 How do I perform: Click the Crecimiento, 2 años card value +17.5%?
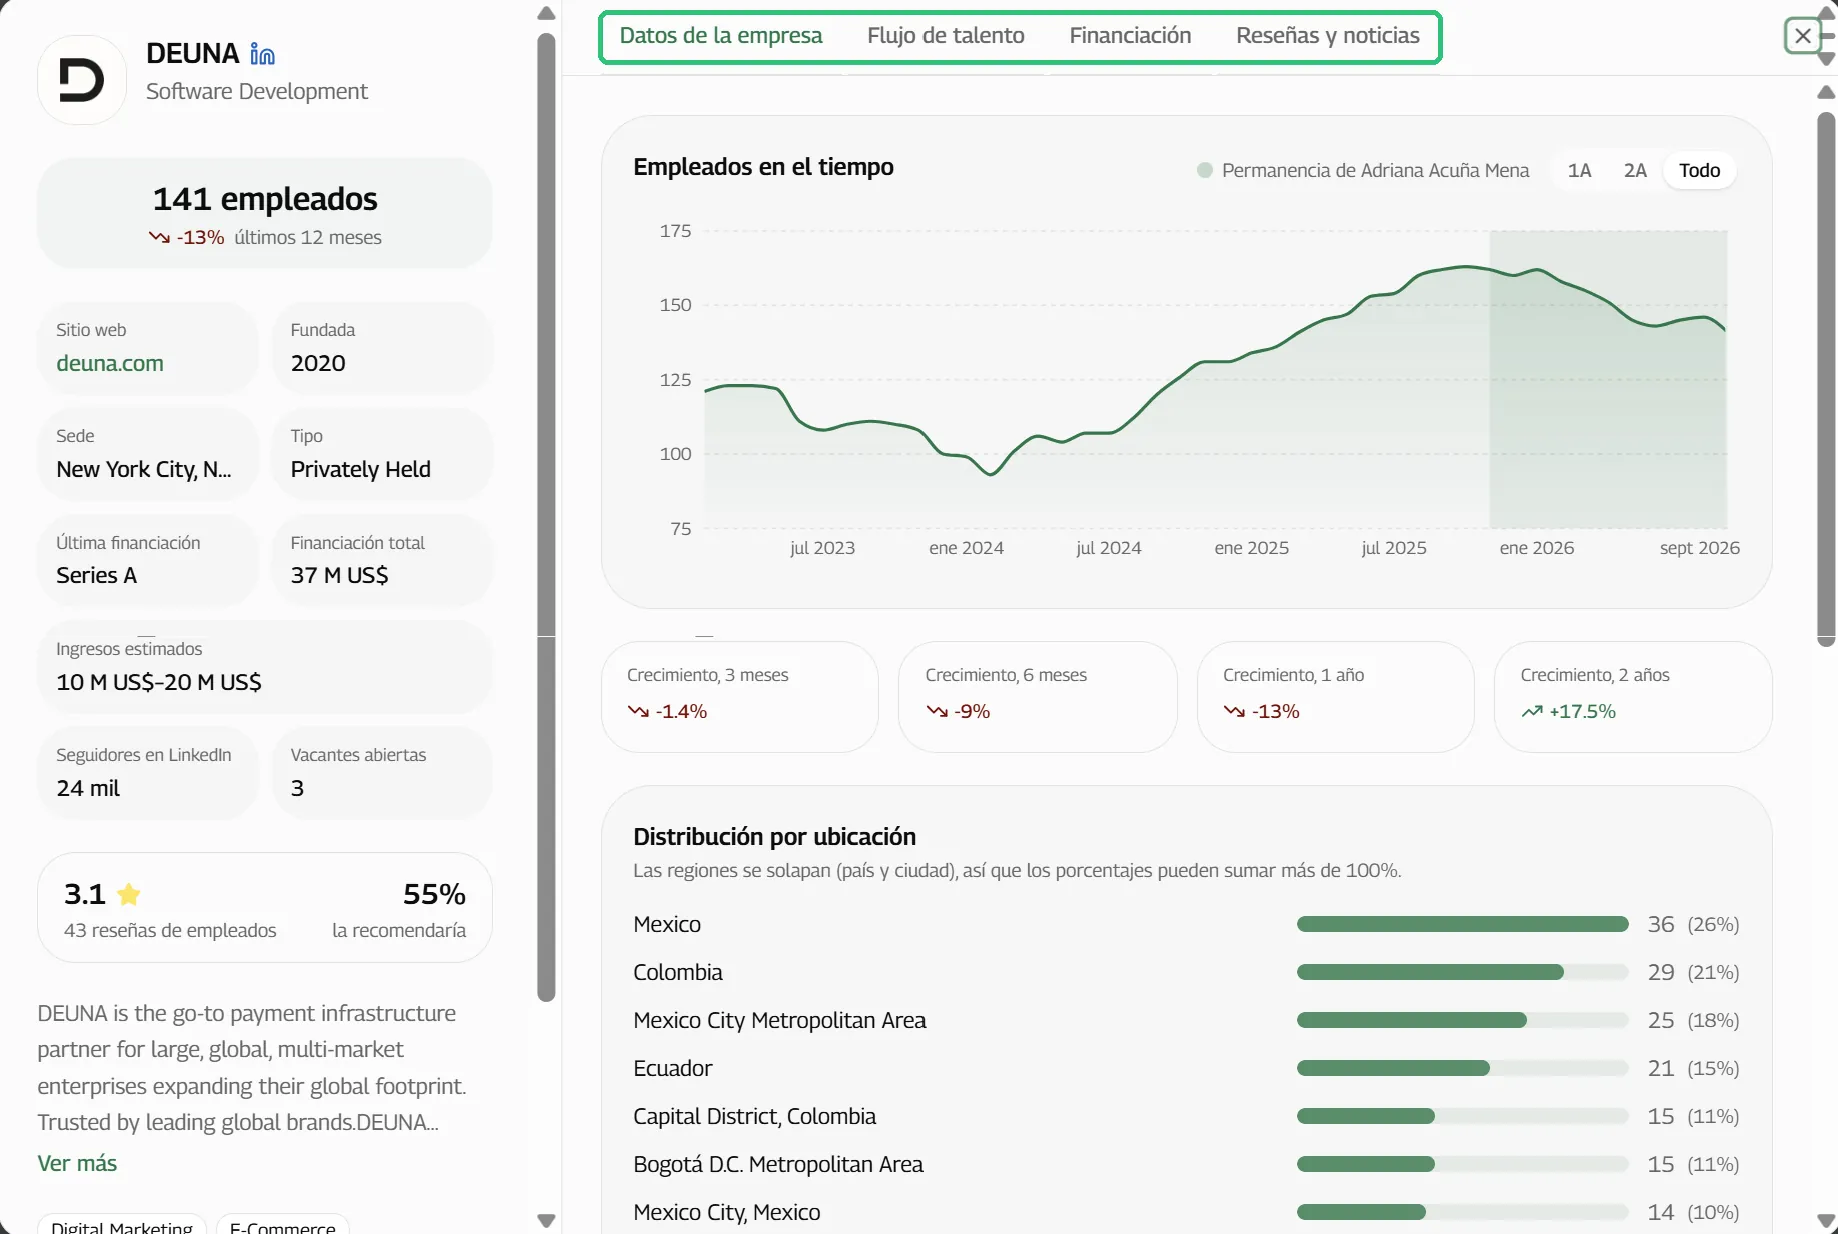pos(1582,711)
